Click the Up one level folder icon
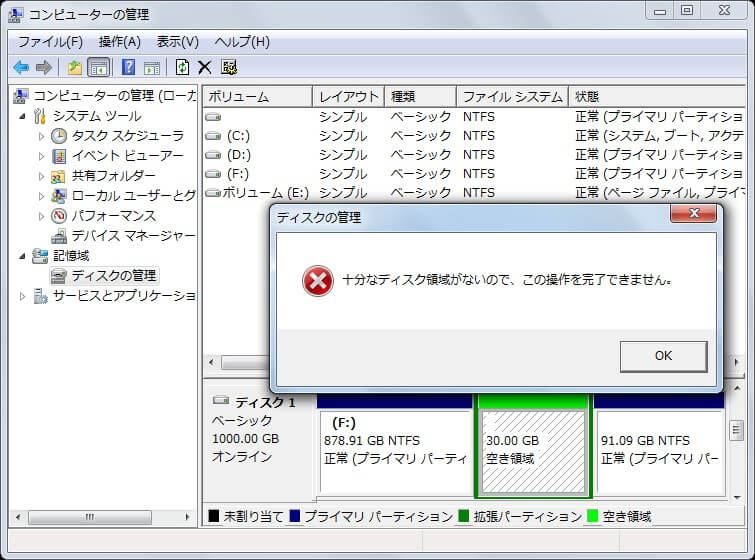The width and height of the screenshot is (755, 560). pos(74,67)
